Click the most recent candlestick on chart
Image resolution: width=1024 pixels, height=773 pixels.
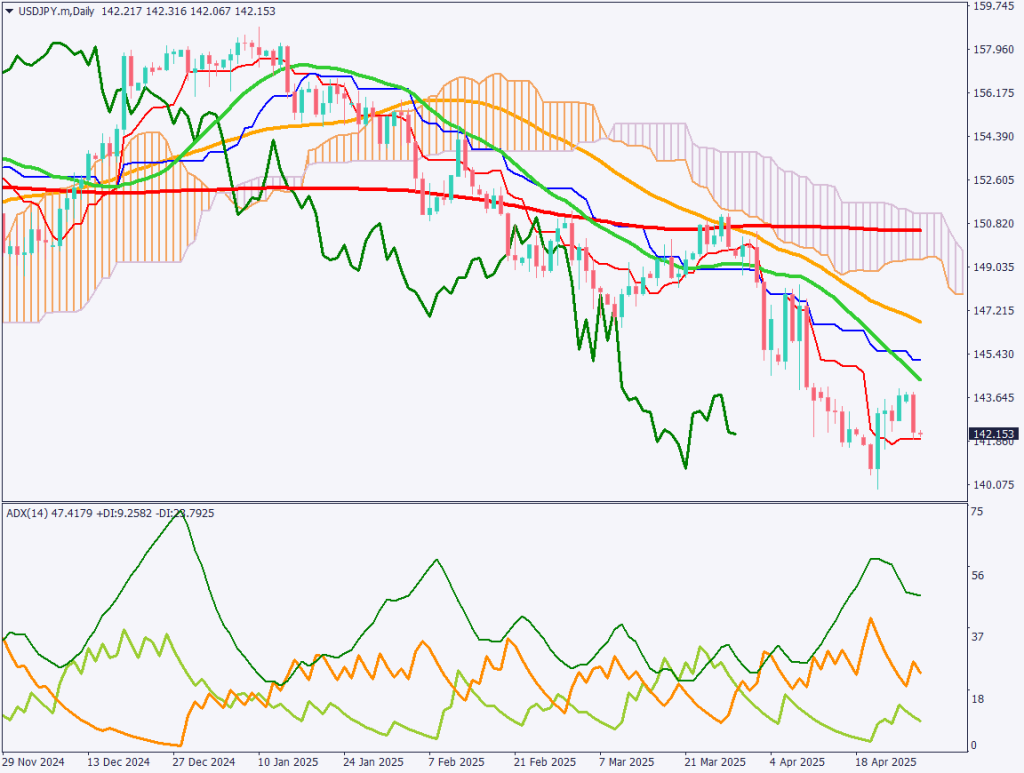tap(921, 434)
